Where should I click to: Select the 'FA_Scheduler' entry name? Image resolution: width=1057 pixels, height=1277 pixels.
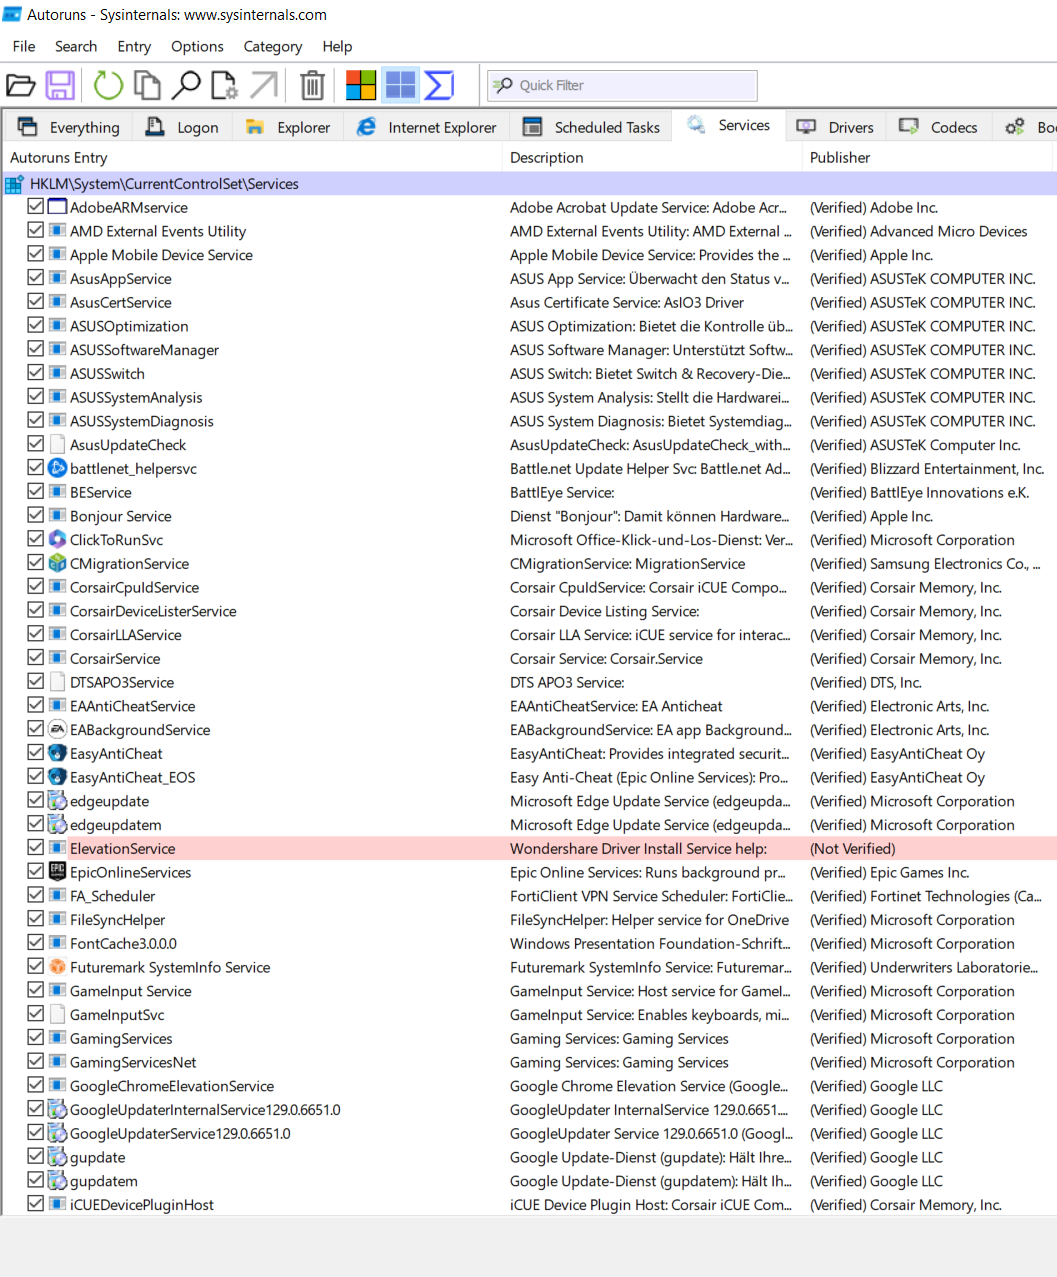113,896
